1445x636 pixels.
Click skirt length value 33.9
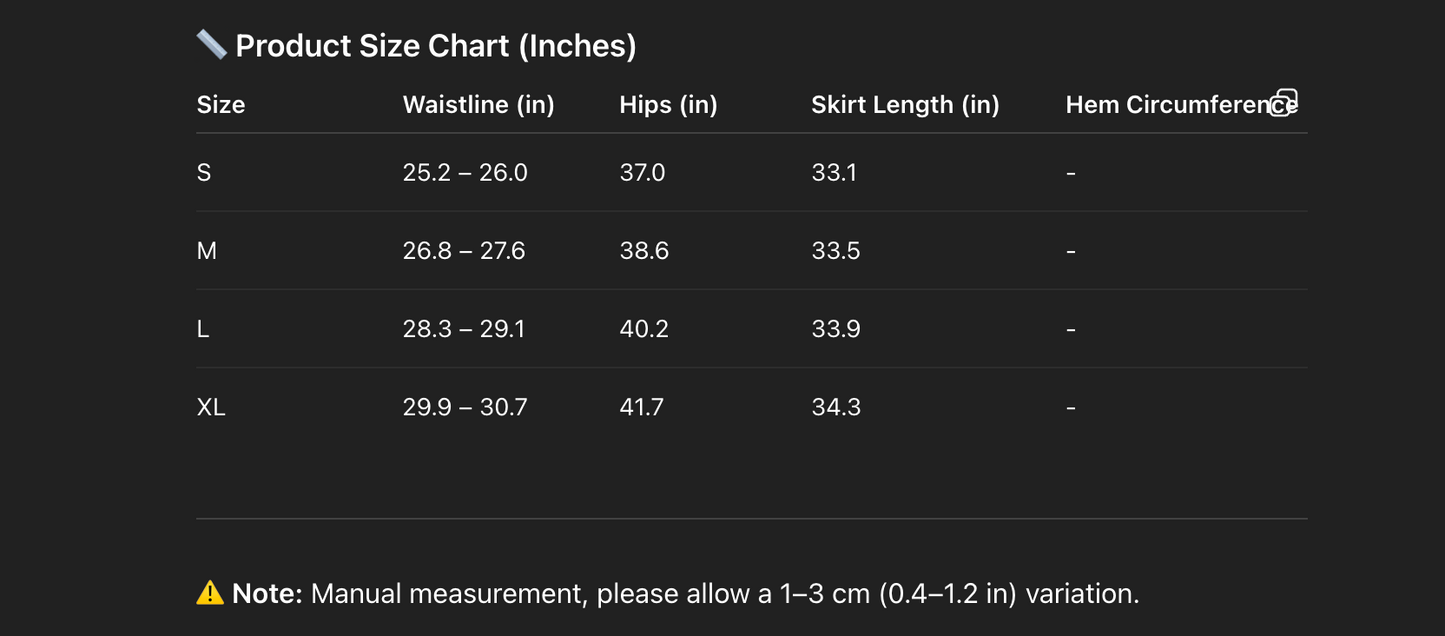[x=836, y=329]
